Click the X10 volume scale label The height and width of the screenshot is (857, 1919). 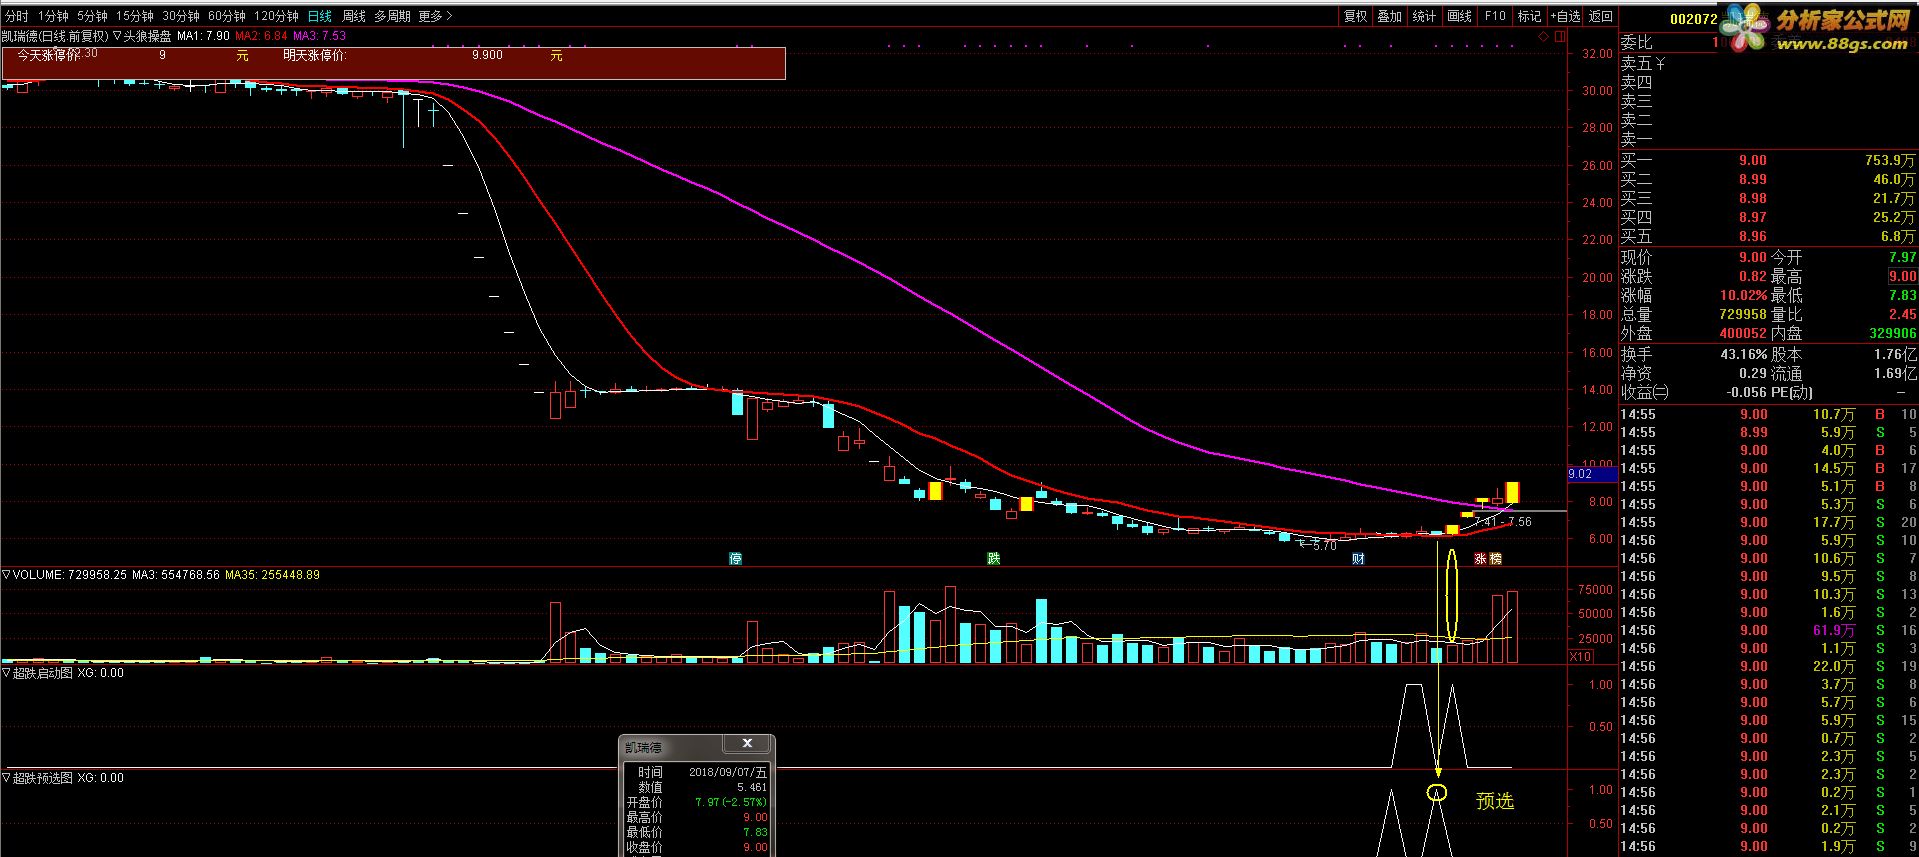(x=1581, y=657)
